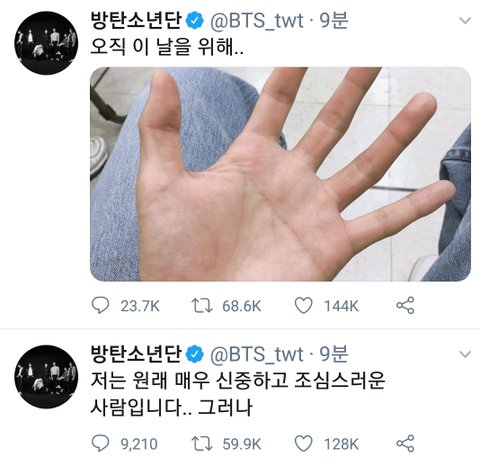Retweet the hand photo tweet
Viewport: 480px width, 466px height.
pos(202,305)
